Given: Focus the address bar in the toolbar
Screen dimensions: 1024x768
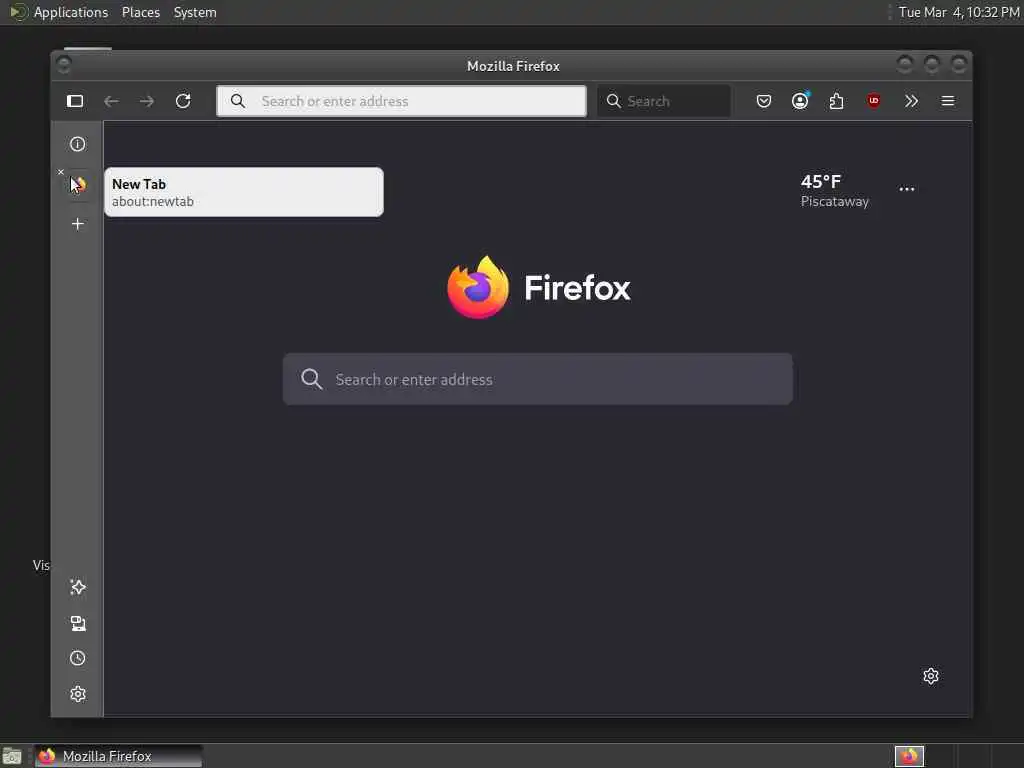Looking at the screenshot, I should click(x=402, y=101).
